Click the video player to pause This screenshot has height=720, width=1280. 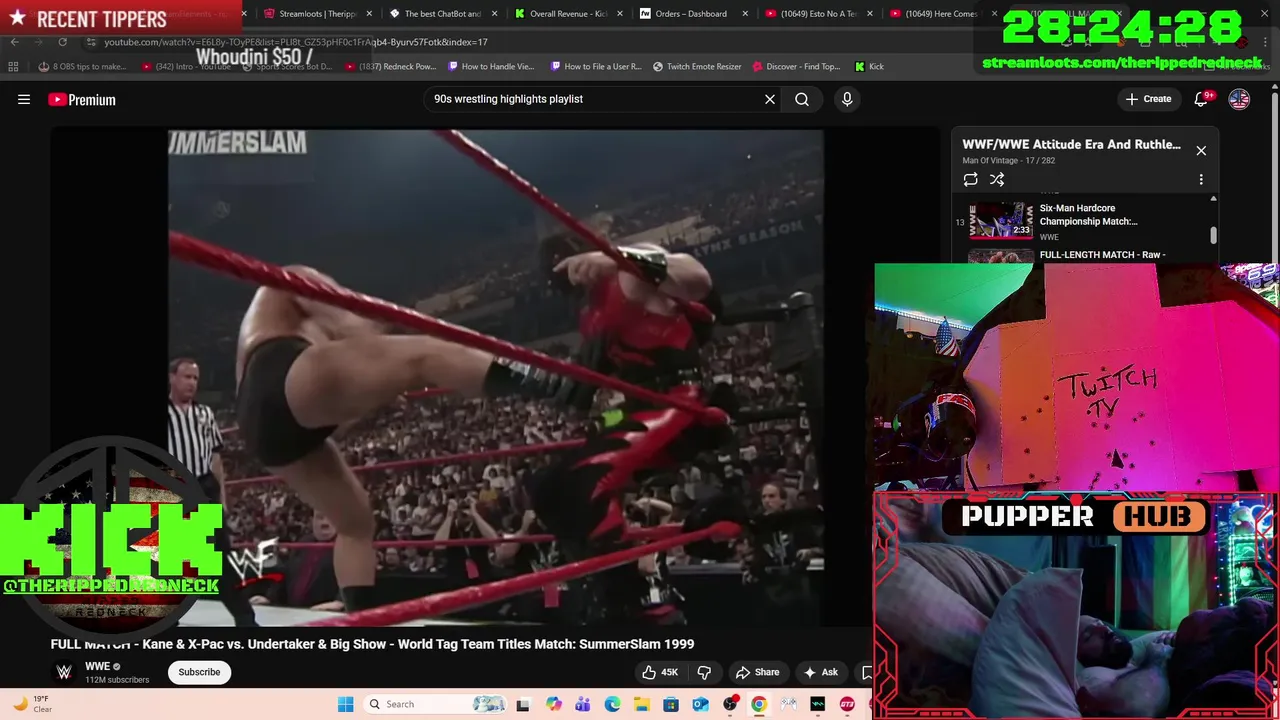pyautogui.click(x=495, y=377)
